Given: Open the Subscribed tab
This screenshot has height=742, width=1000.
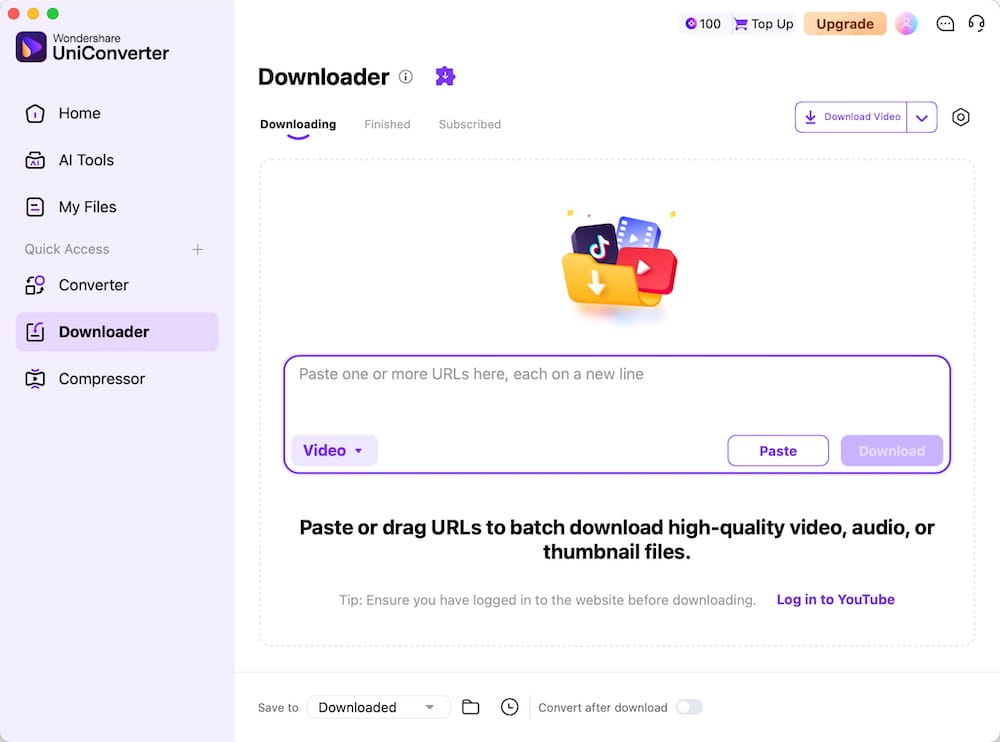Looking at the screenshot, I should [469, 124].
